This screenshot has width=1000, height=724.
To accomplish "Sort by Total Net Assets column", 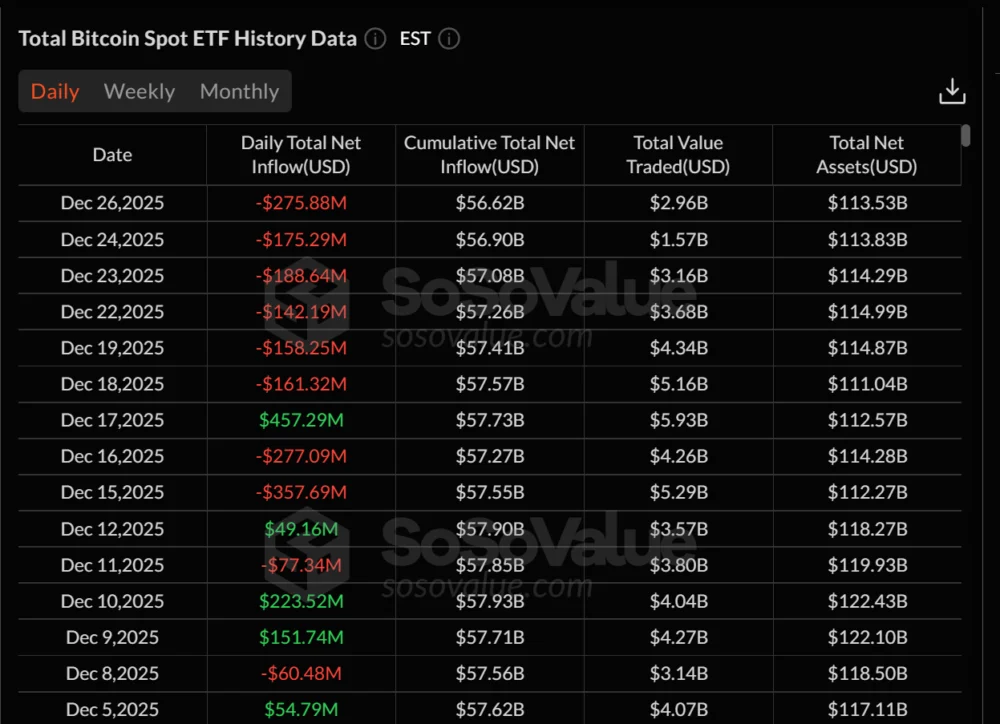I will 866,154.
